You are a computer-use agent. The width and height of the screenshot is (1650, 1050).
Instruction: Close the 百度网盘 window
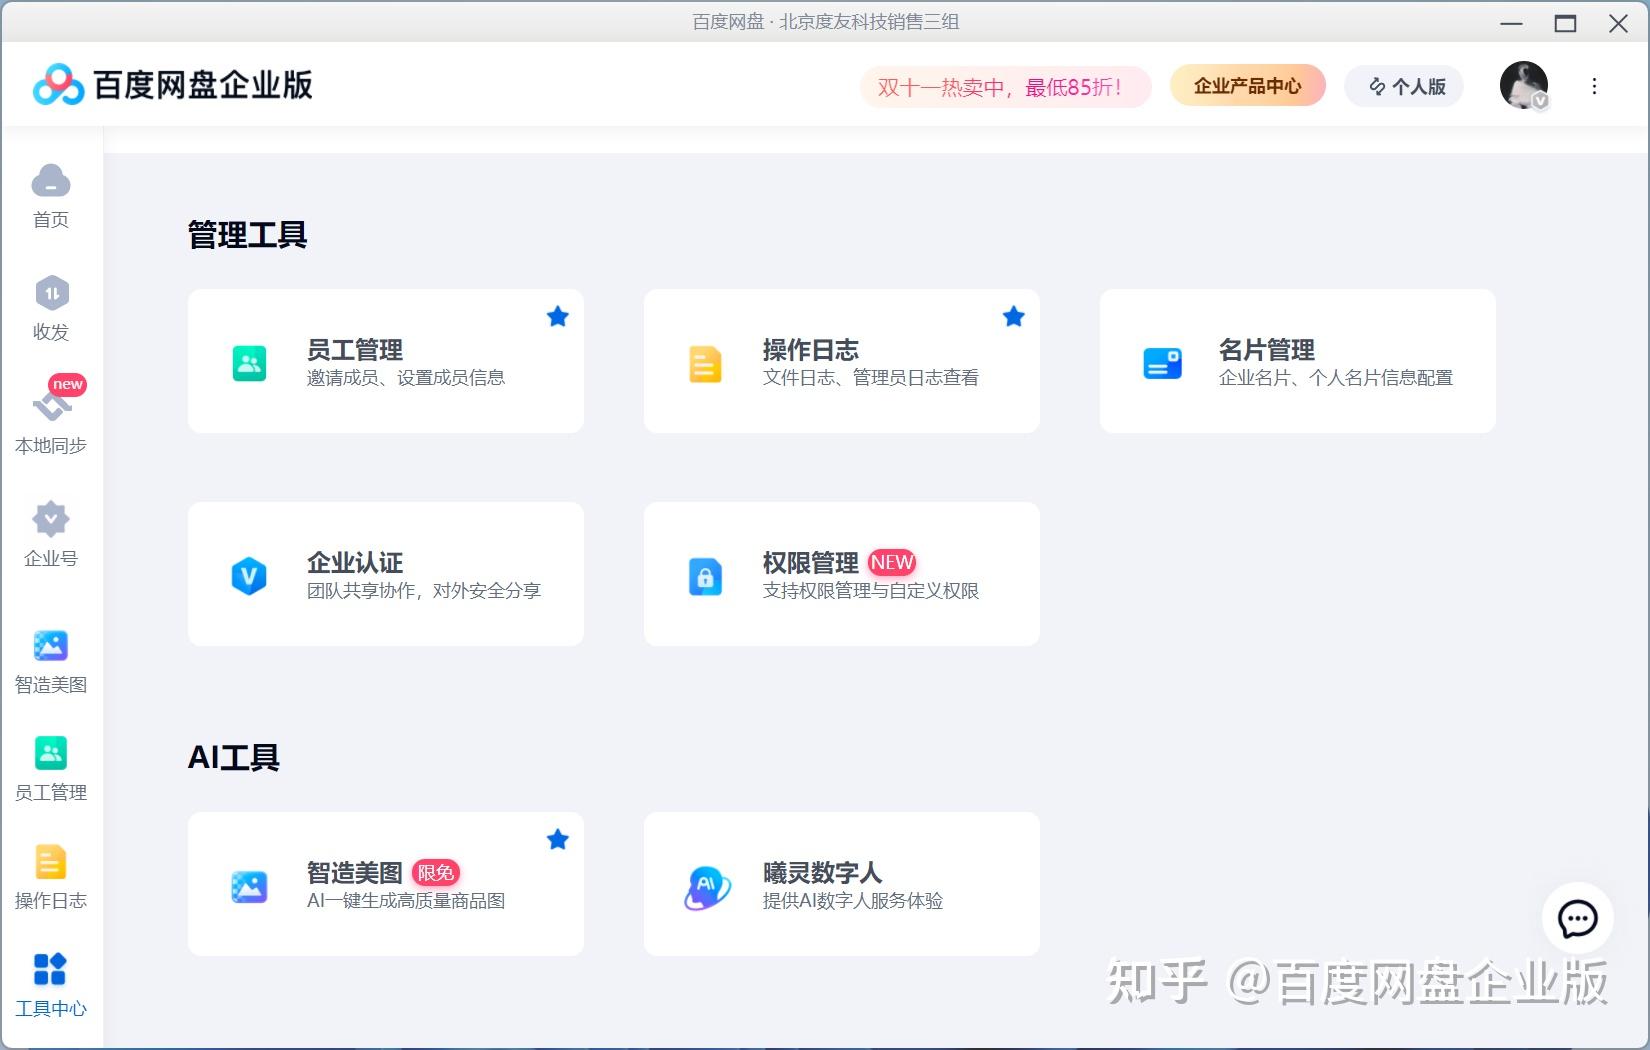click(x=1618, y=23)
